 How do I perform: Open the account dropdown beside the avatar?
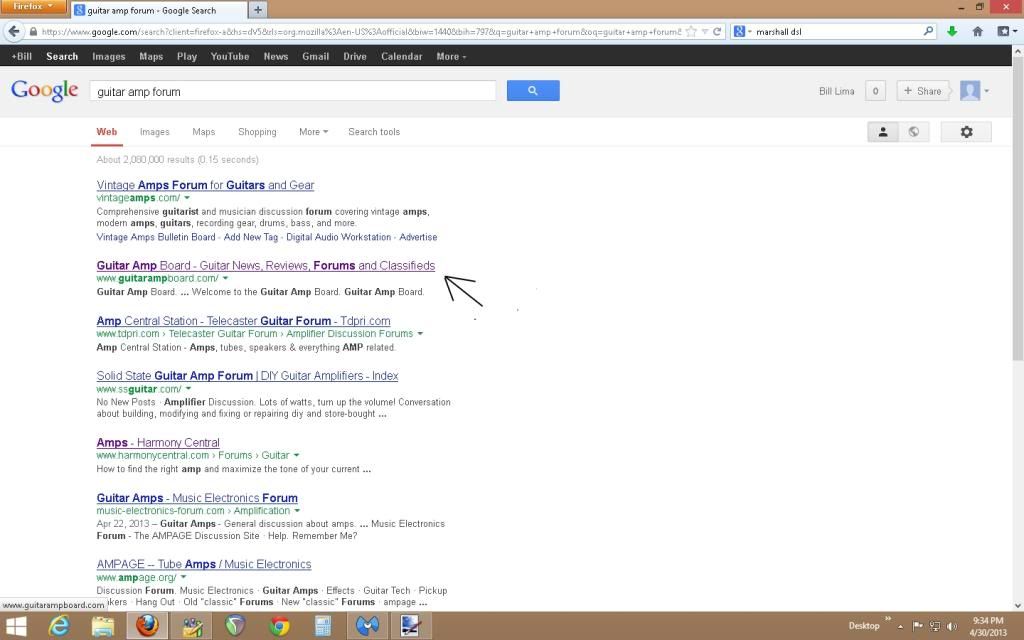986,91
